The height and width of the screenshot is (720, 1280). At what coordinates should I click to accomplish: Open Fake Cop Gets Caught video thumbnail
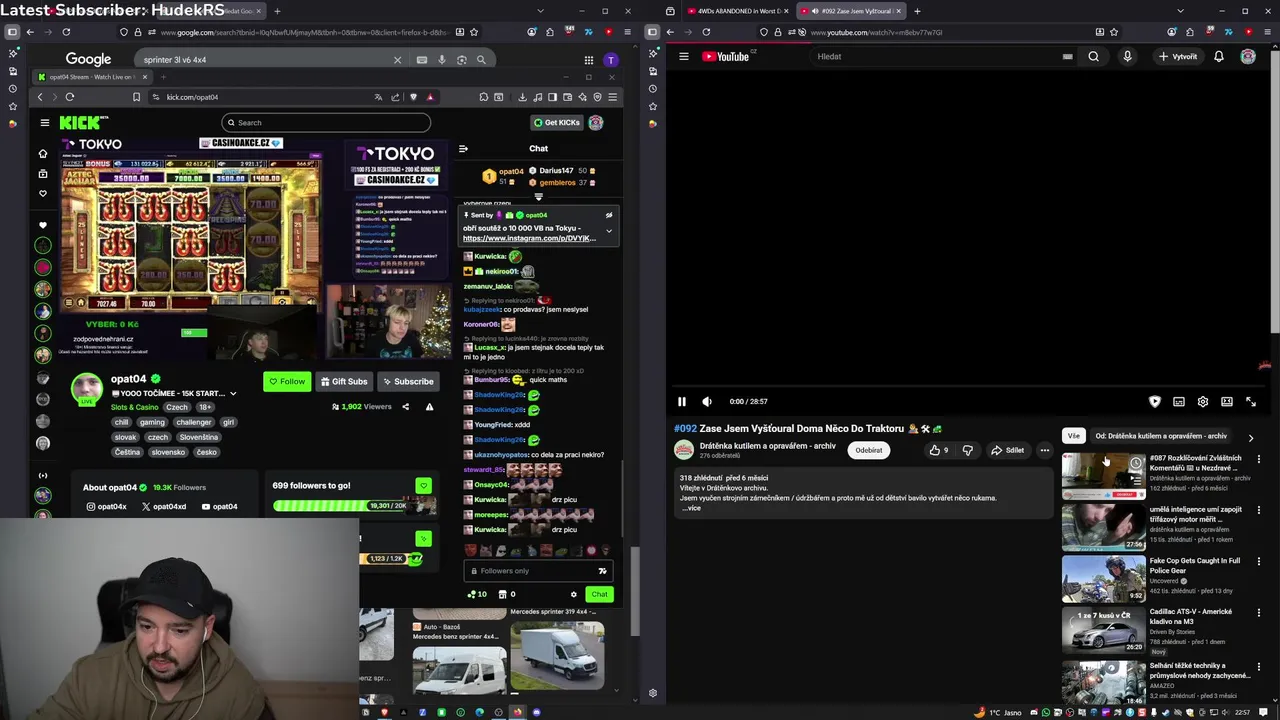click(x=1103, y=578)
